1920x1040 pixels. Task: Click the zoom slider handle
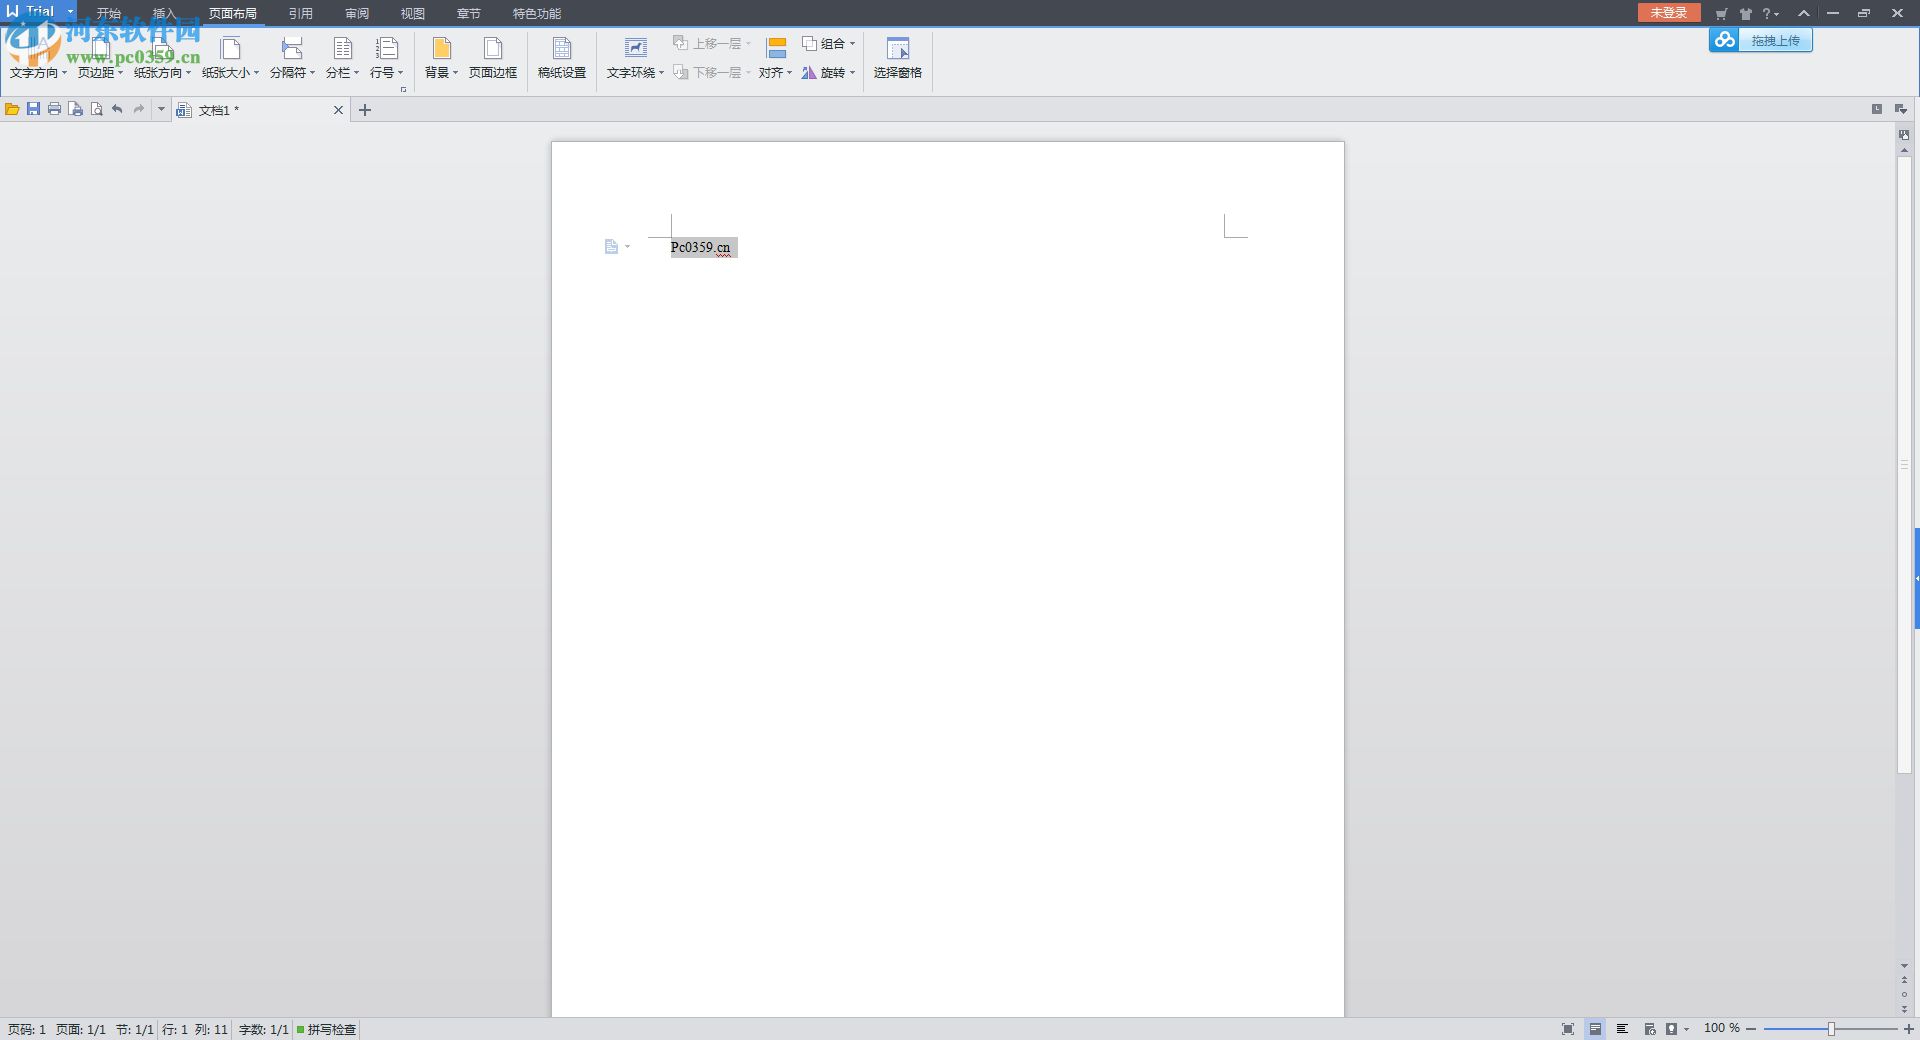click(1831, 1029)
